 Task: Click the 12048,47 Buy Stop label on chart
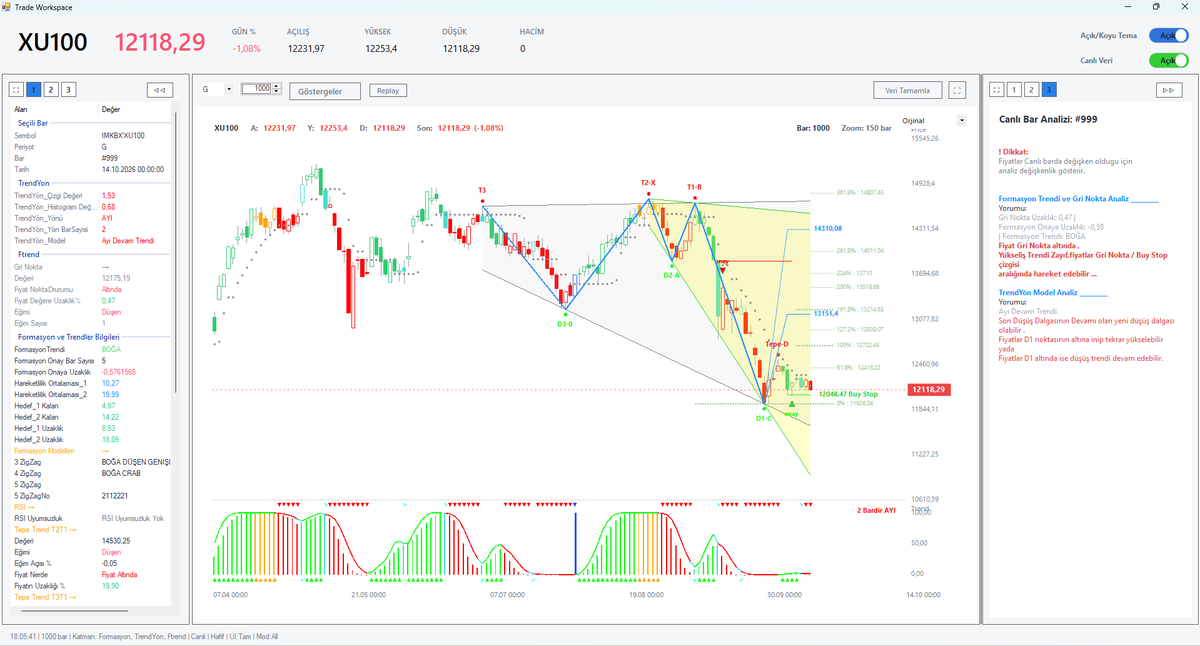coord(848,394)
